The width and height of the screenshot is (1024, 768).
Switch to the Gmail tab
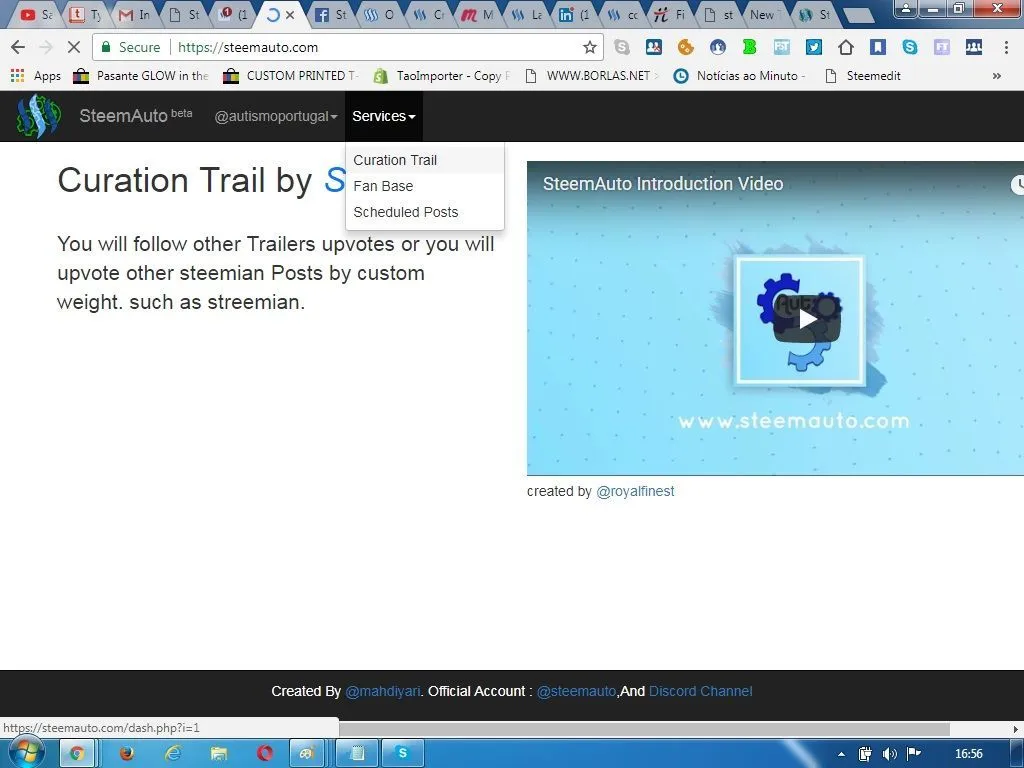[x=135, y=14]
